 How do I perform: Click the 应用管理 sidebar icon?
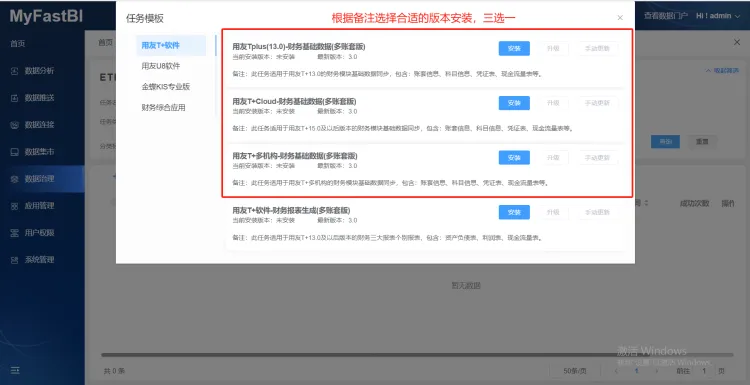coord(15,206)
